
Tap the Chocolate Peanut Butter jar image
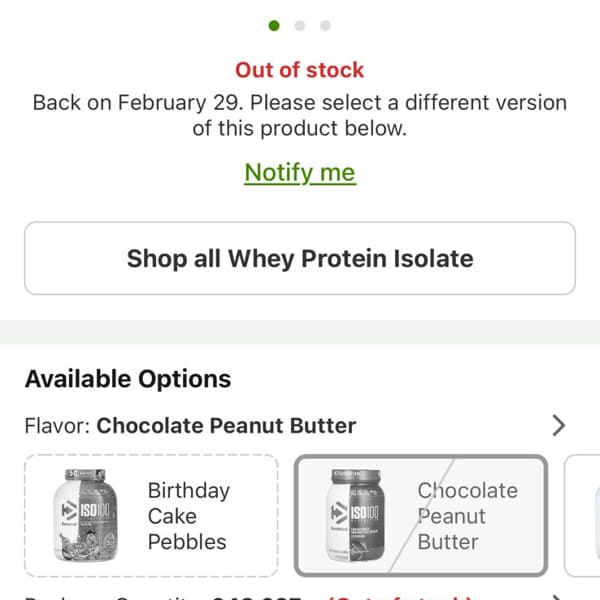point(355,515)
